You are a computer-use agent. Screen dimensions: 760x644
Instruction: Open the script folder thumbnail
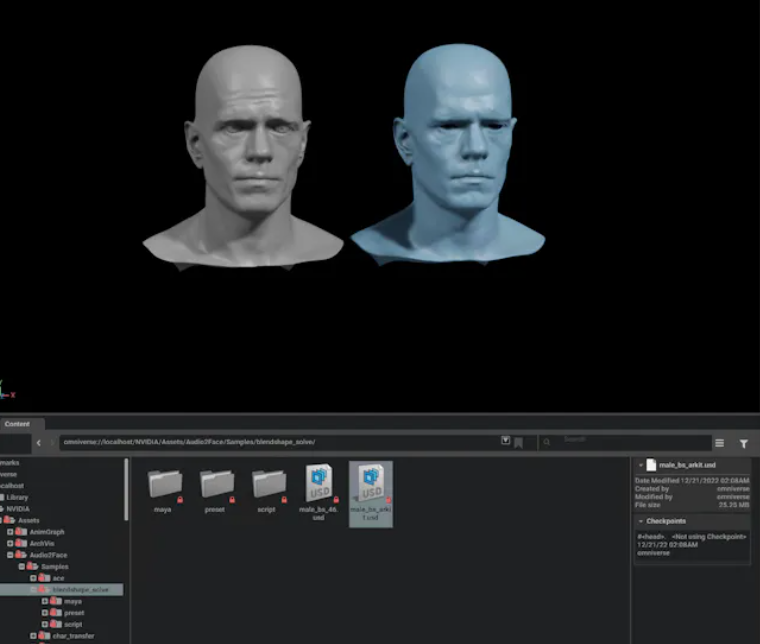click(x=269, y=483)
